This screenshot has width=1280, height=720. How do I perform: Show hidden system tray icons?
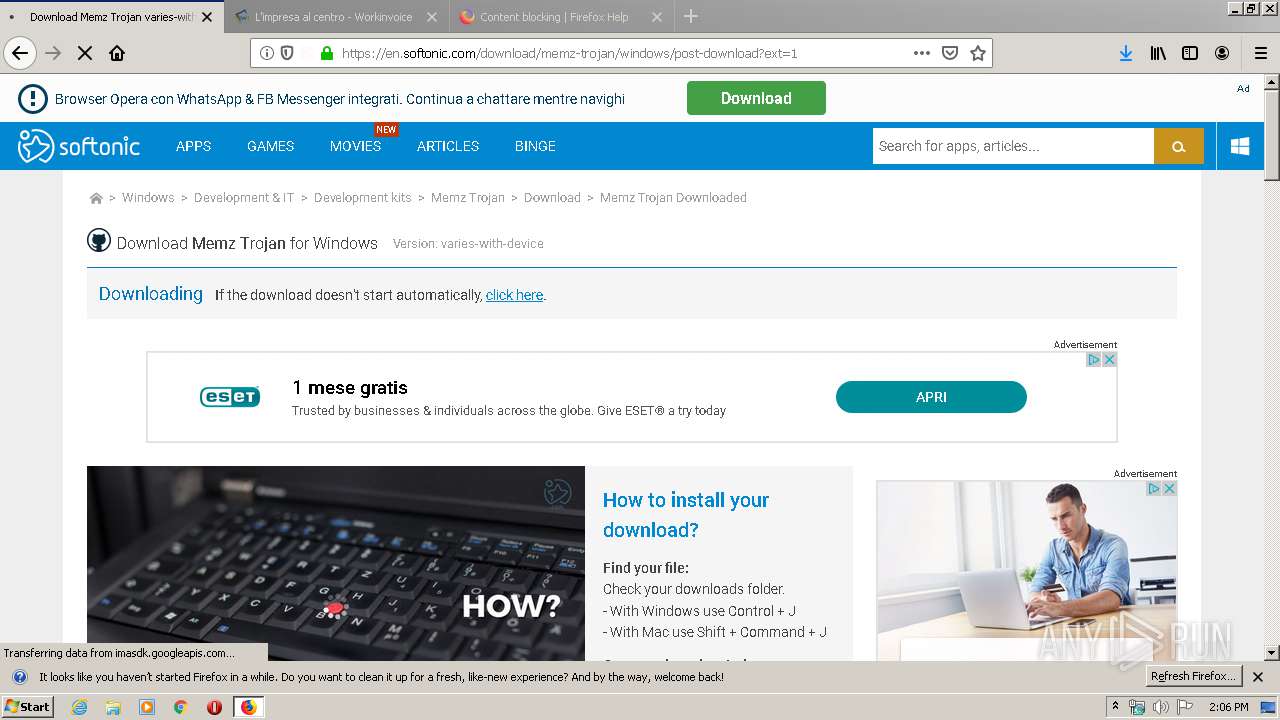(1115, 707)
